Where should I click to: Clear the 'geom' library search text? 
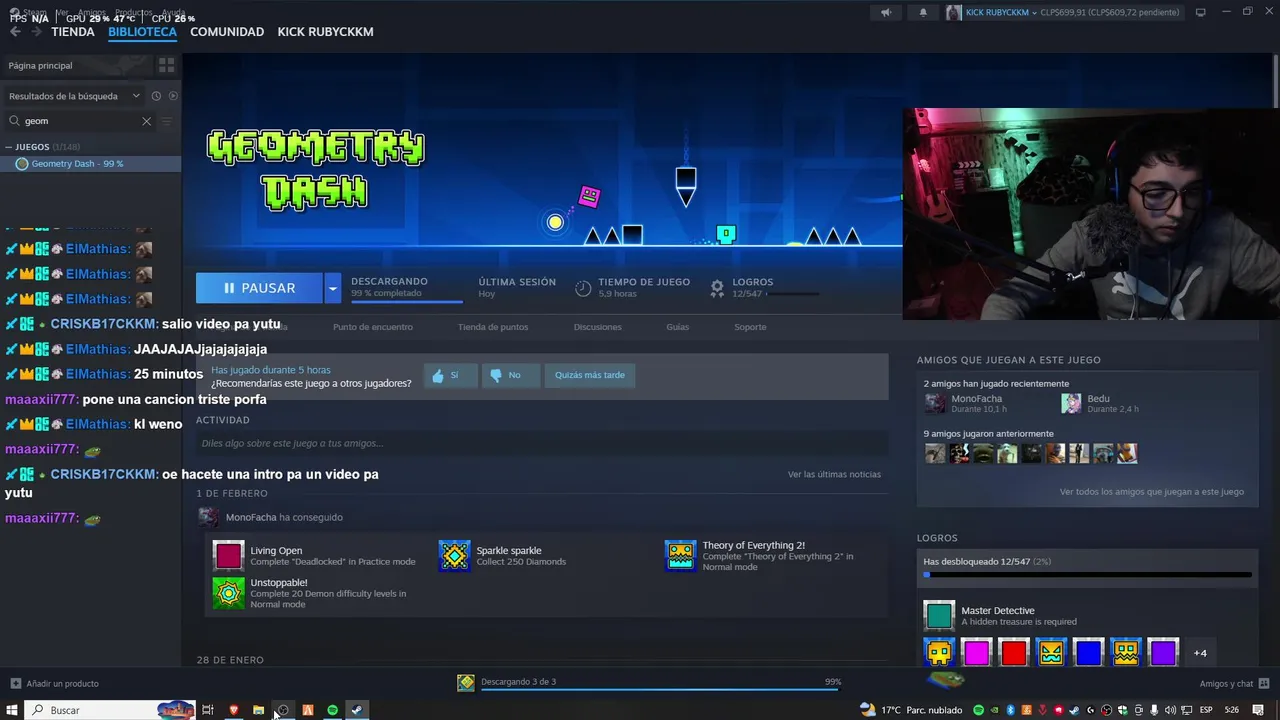point(146,121)
